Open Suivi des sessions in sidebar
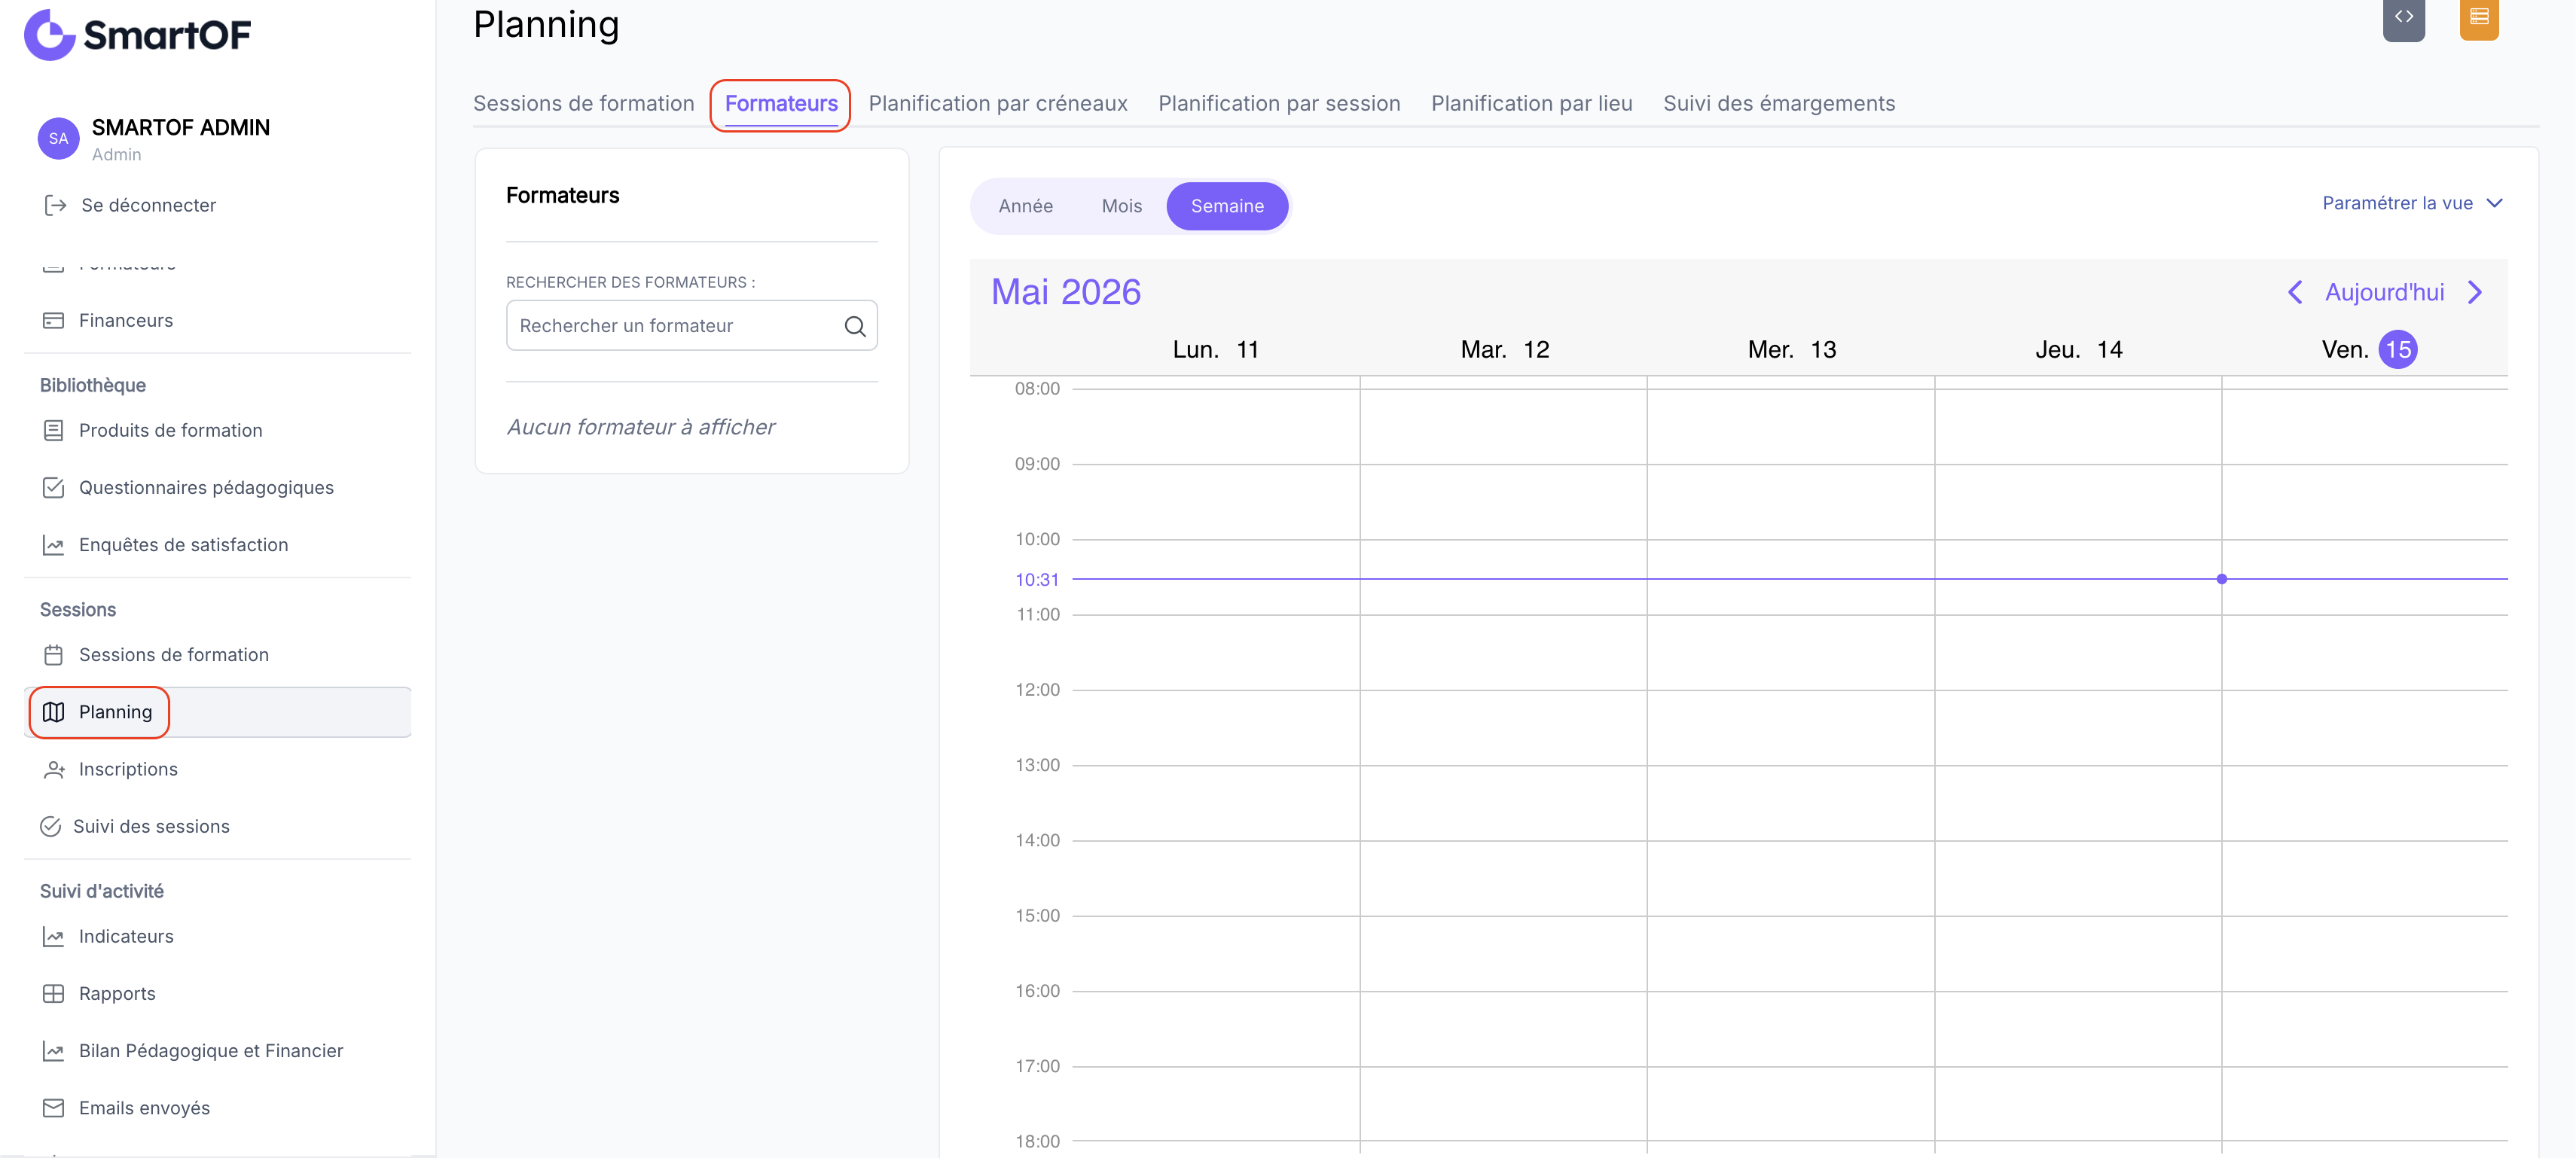This screenshot has width=2576, height=1158. (151, 826)
